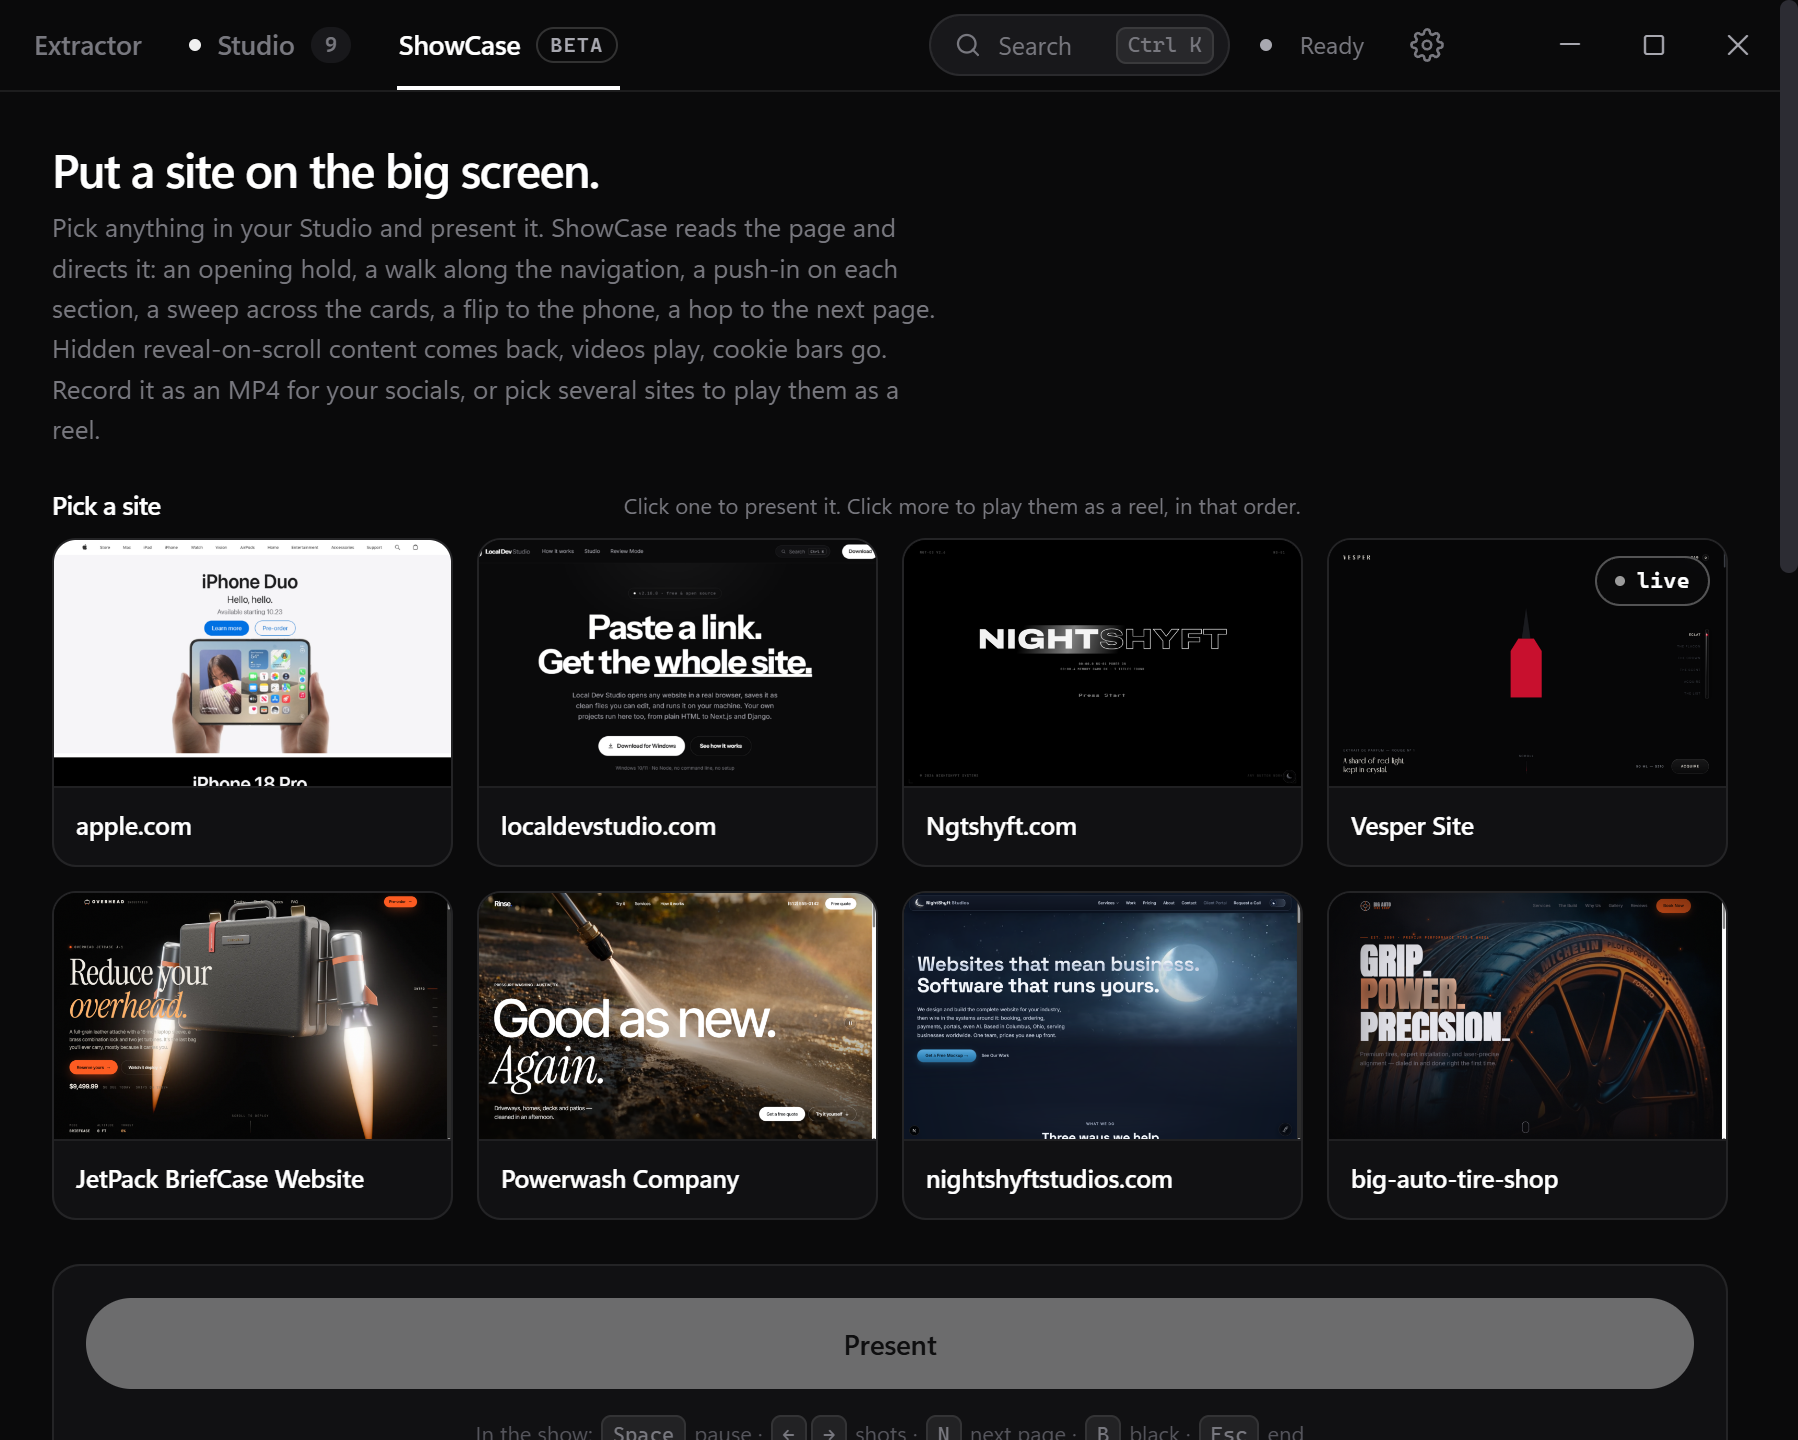This screenshot has height=1440, width=1798.
Task: Click the Vesper Site card title
Action: click(1412, 827)
